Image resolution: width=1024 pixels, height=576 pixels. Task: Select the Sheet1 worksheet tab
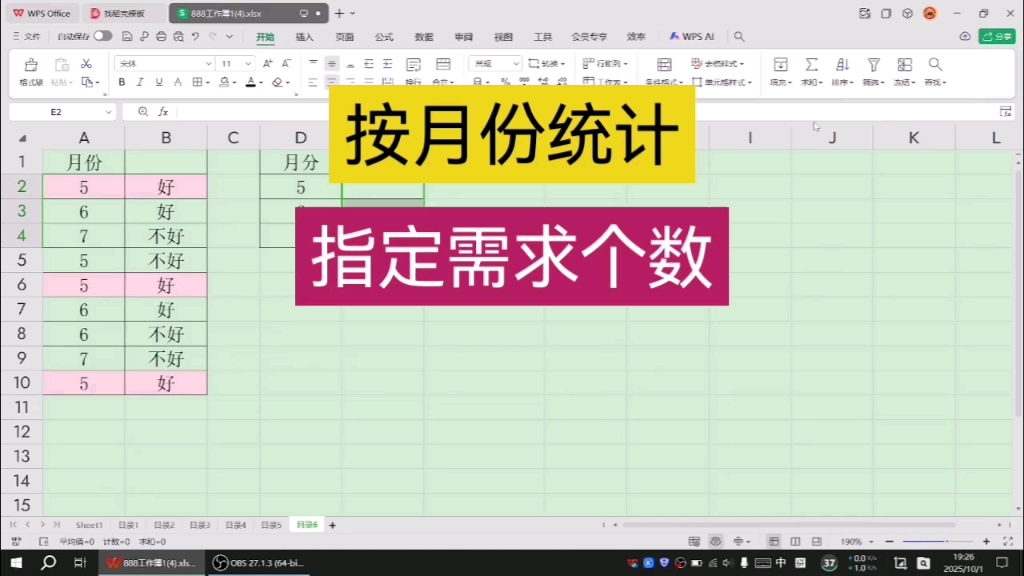coord(89,524)
